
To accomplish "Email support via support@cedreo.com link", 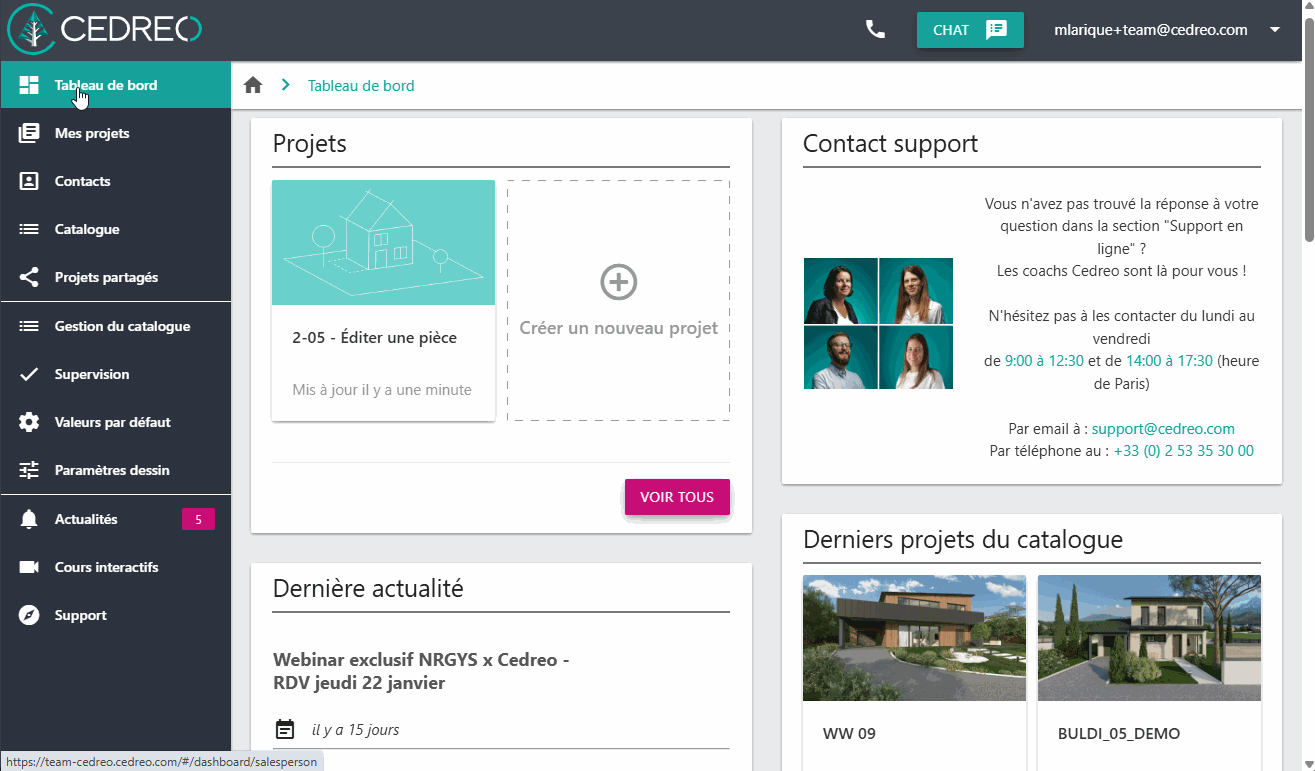I will click(x=1163, y=428).
